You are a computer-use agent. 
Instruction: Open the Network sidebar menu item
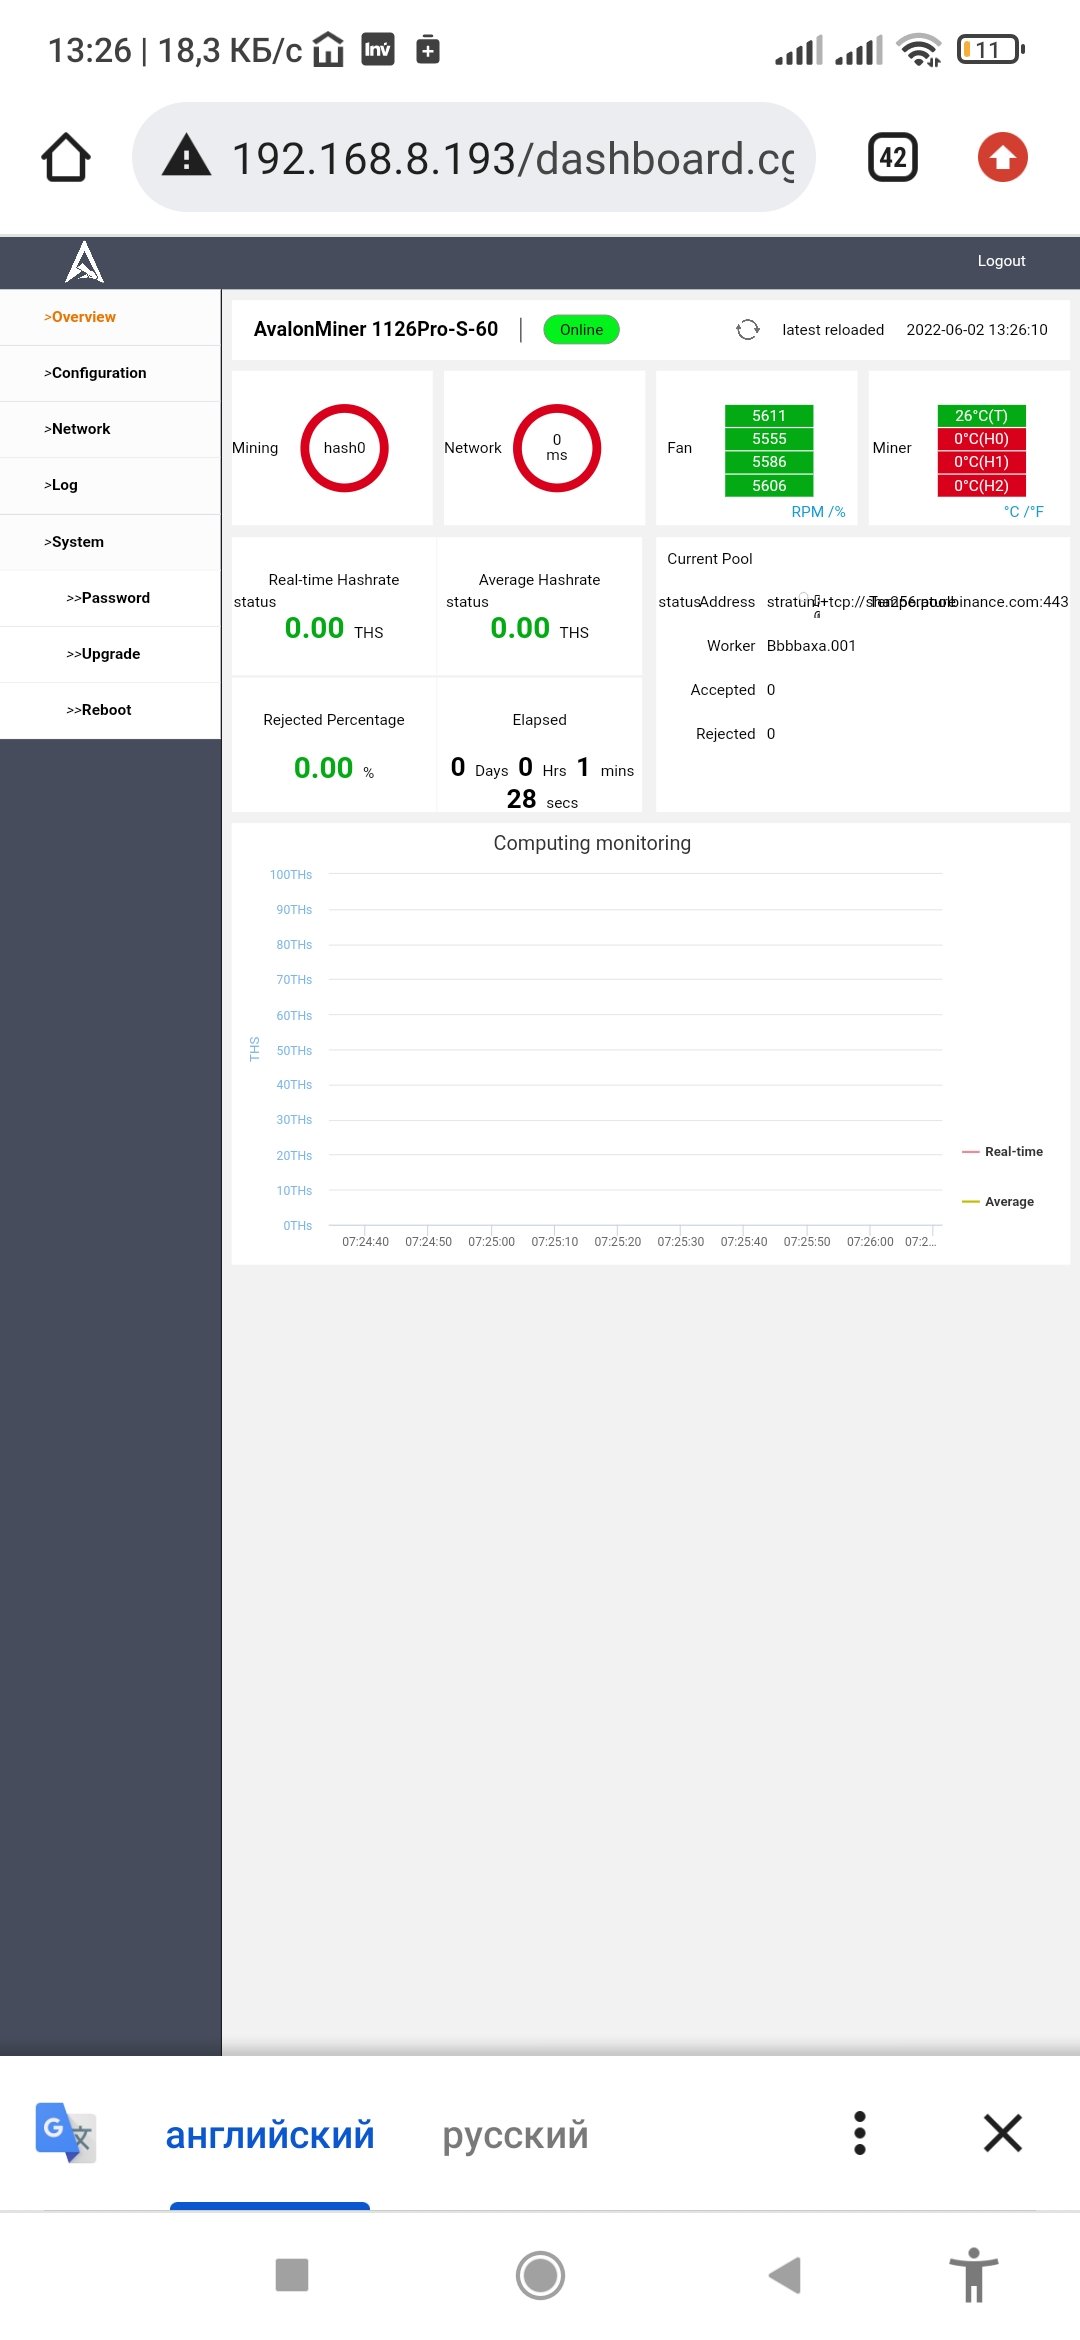[x=110, y=429]
